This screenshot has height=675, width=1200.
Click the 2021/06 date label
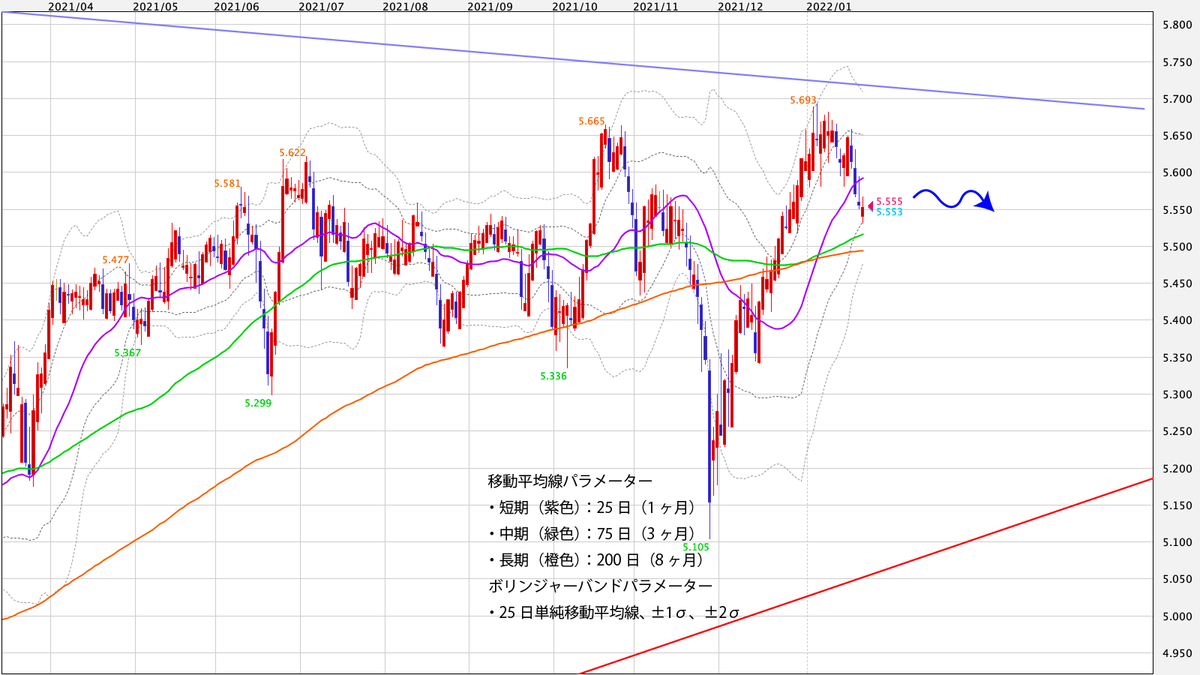(237, 6)
